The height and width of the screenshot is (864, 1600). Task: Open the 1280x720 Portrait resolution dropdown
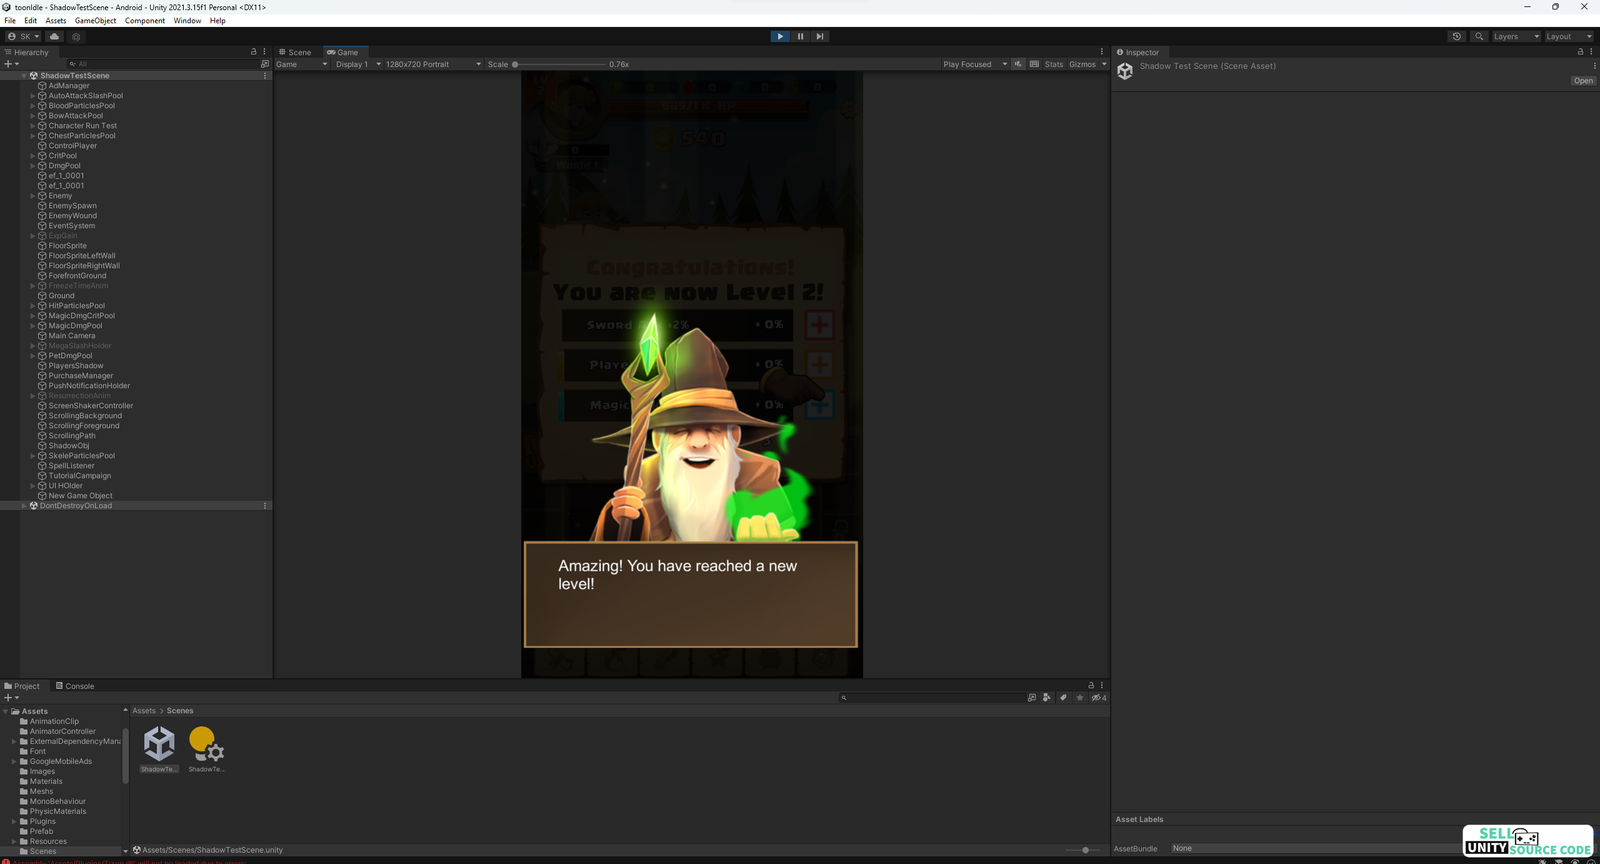pyautogui.click(x=434, y=64)
